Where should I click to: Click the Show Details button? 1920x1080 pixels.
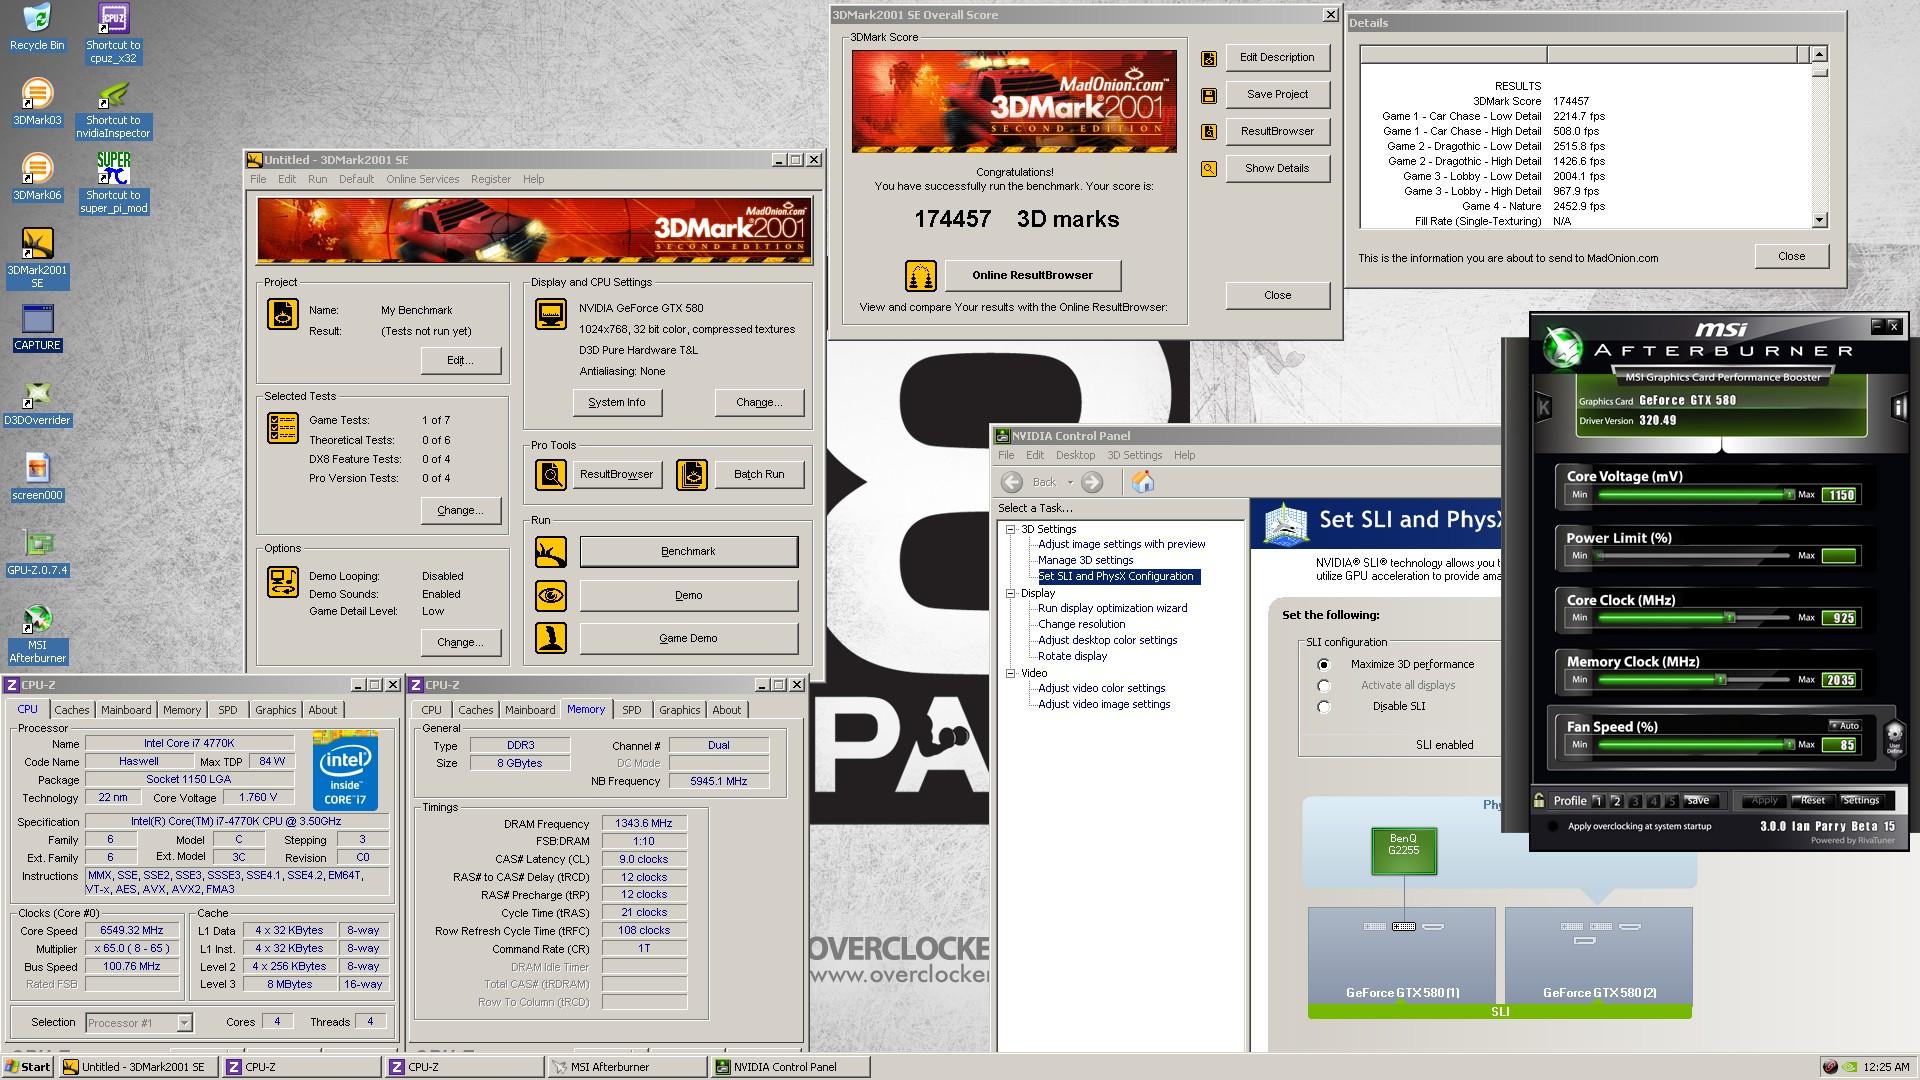1276,168
